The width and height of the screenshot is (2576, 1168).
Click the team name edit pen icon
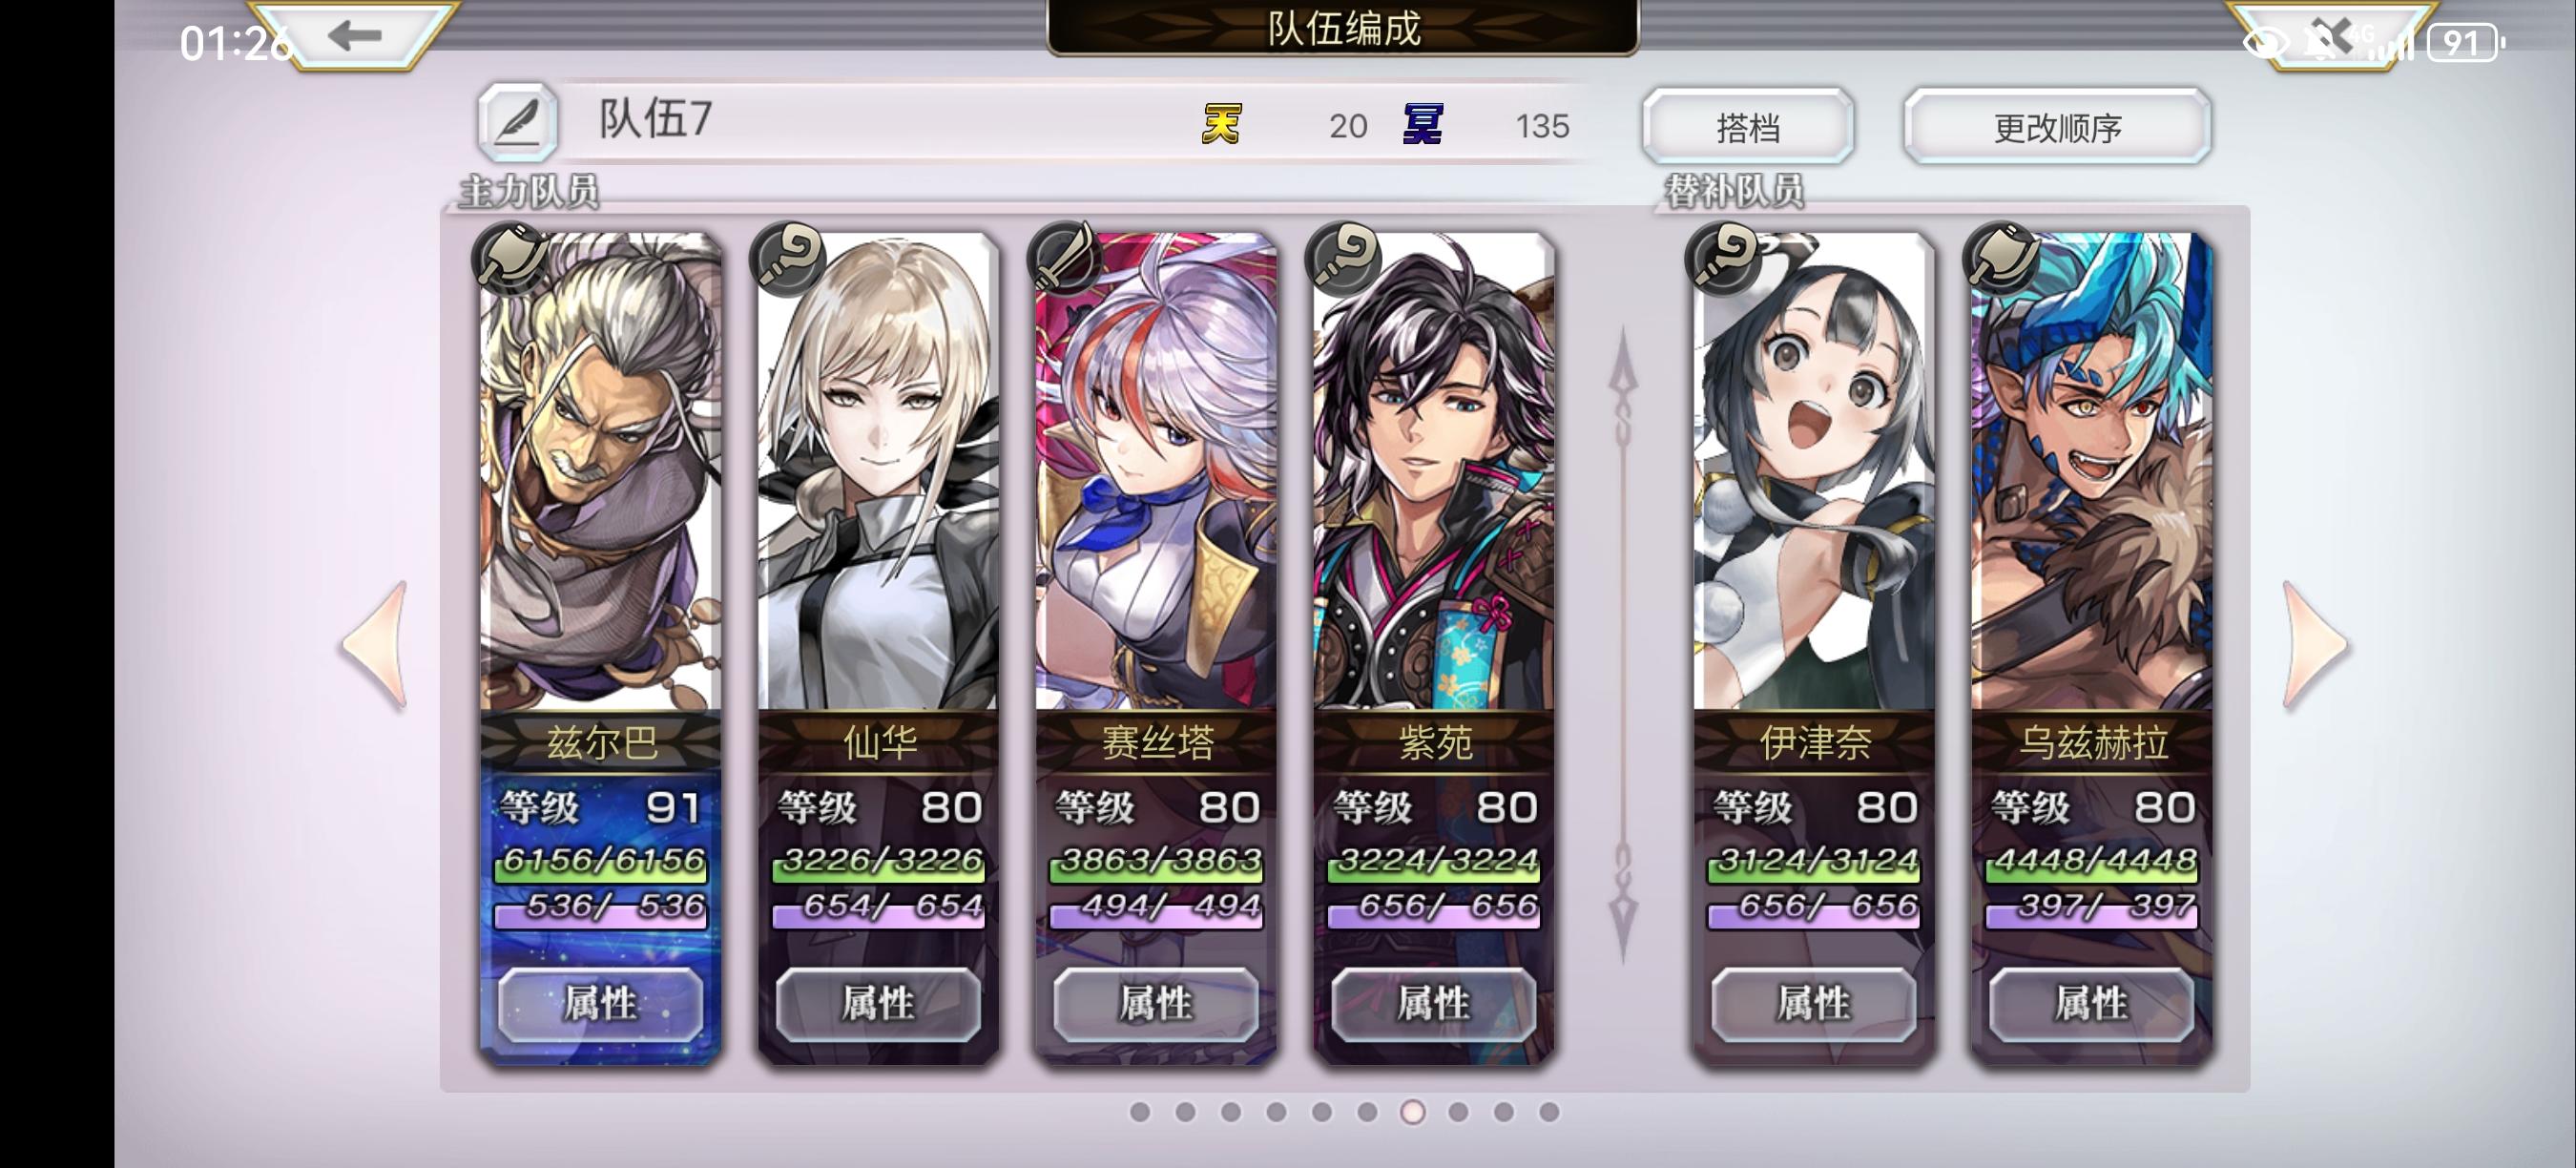coord(517,123)
